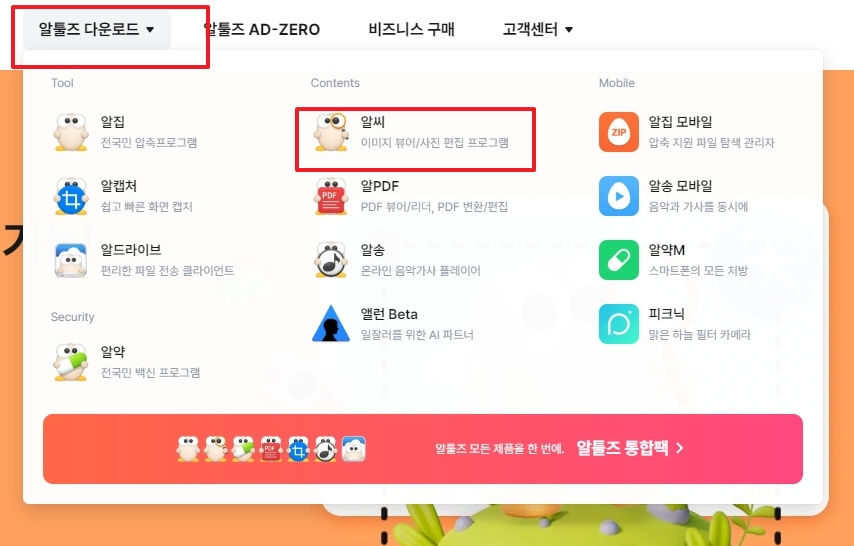This screenshot has height=546, width=854.
Task: Click the 알캡처 blue crop icon
Action: 71,196
